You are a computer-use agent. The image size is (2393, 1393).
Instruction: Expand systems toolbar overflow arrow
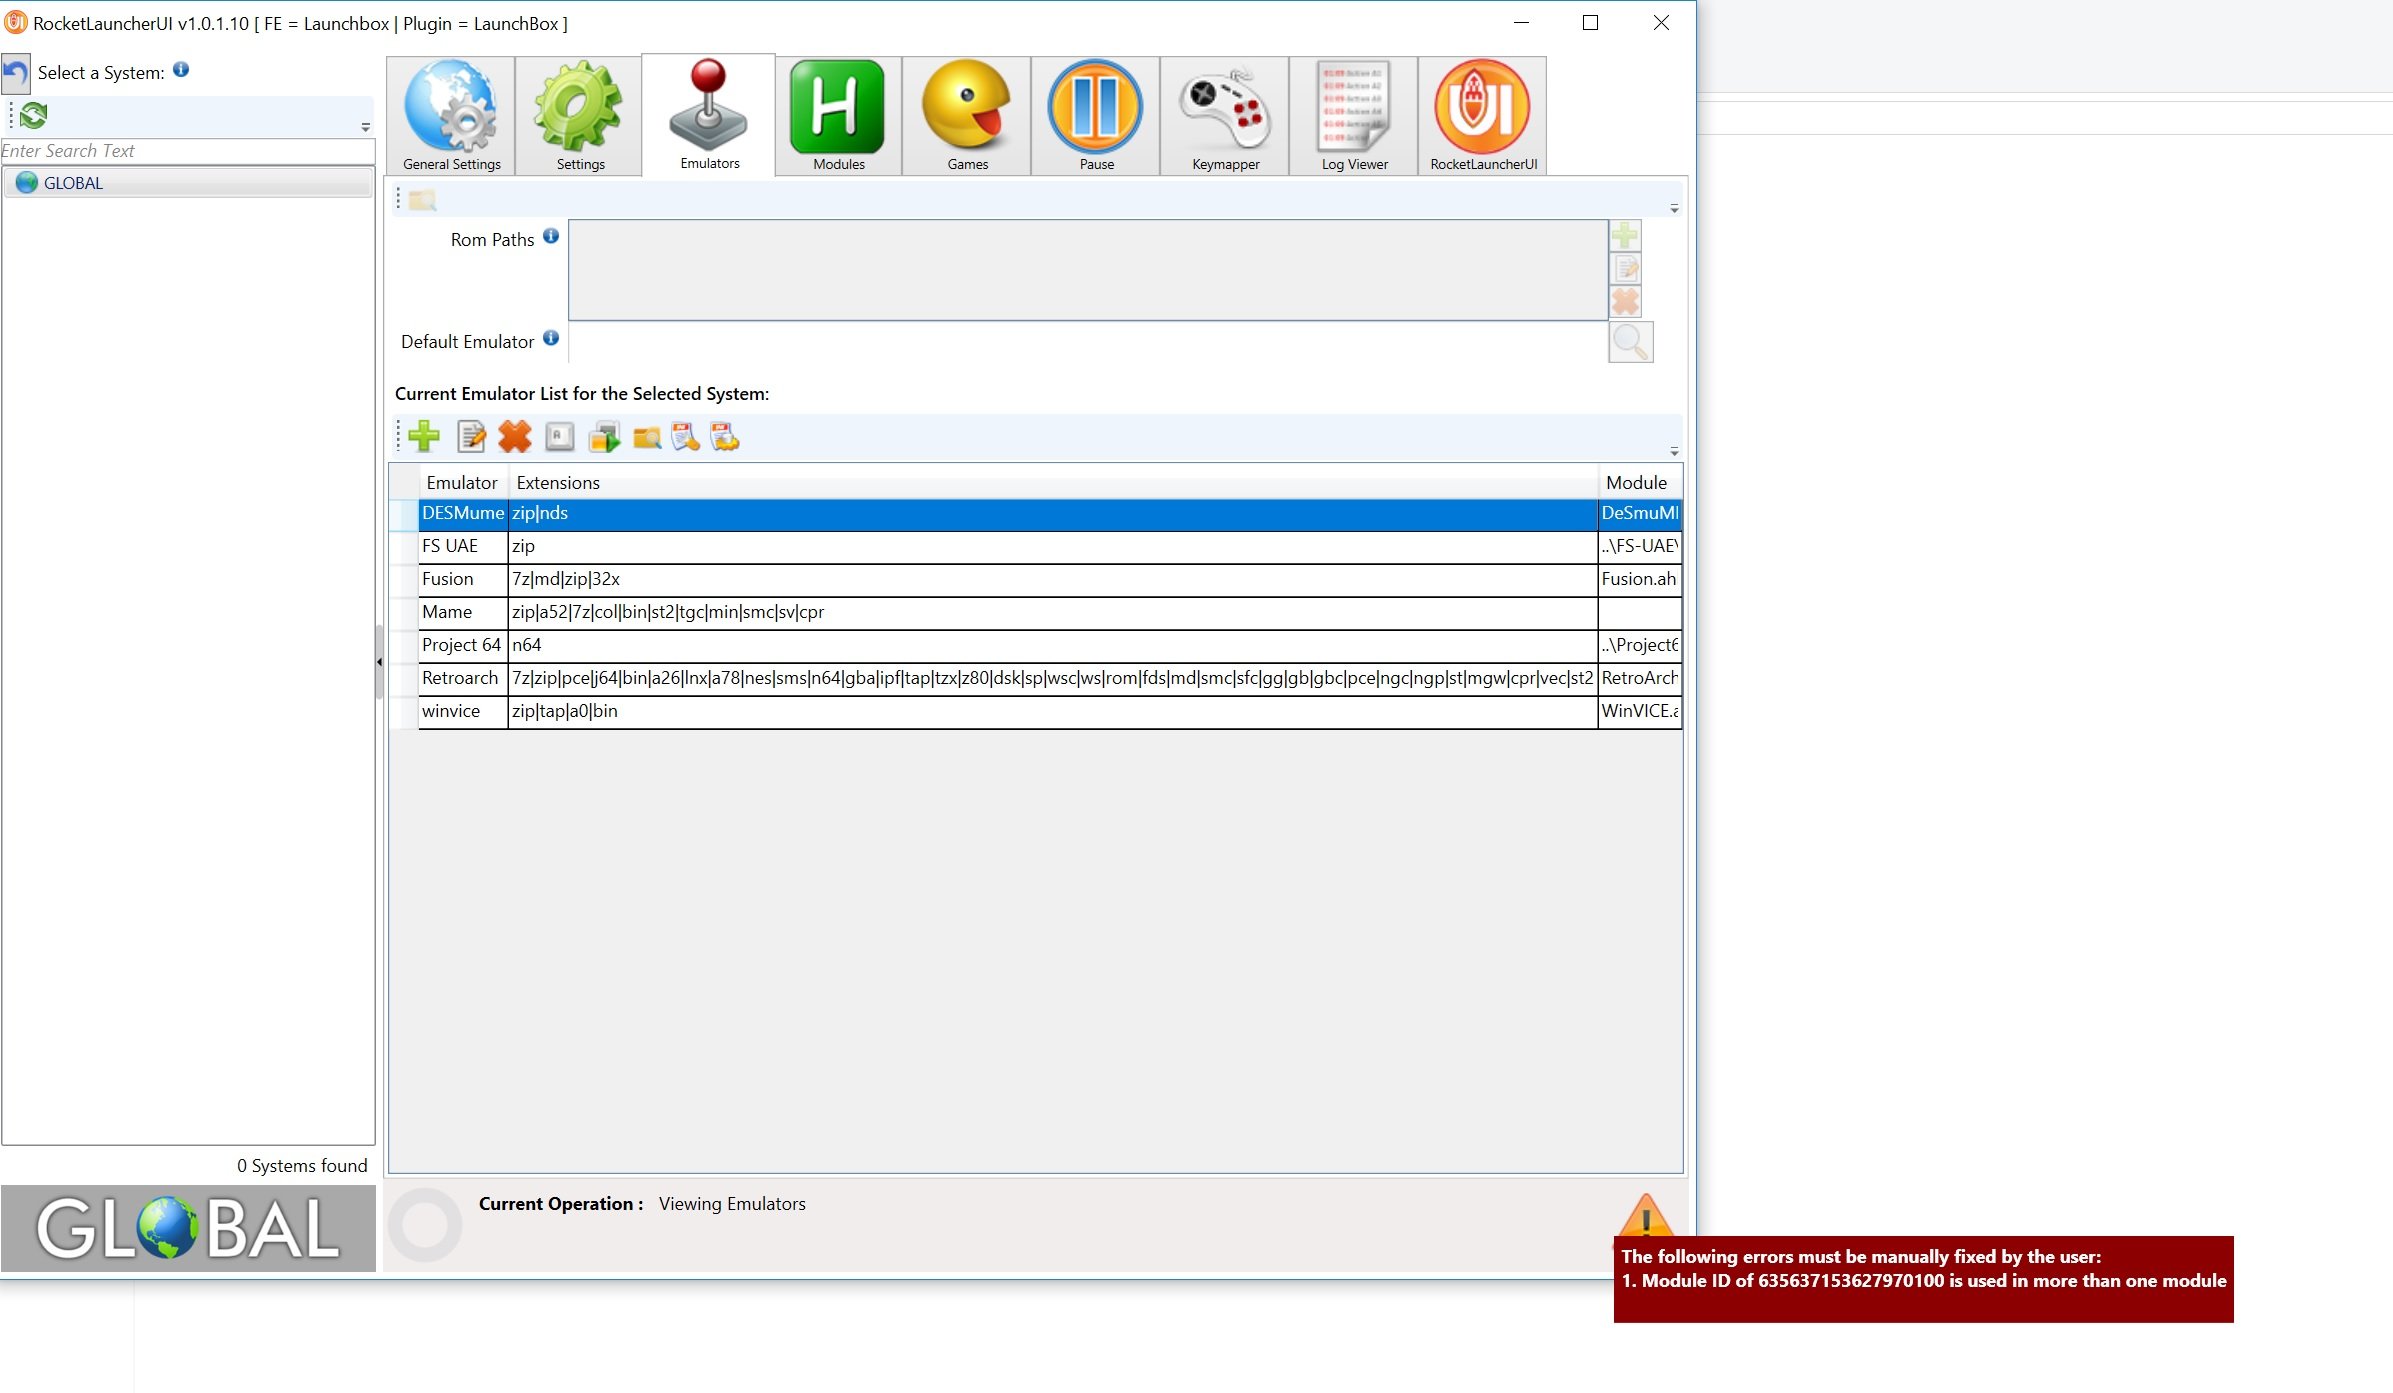tap(366, 127)
